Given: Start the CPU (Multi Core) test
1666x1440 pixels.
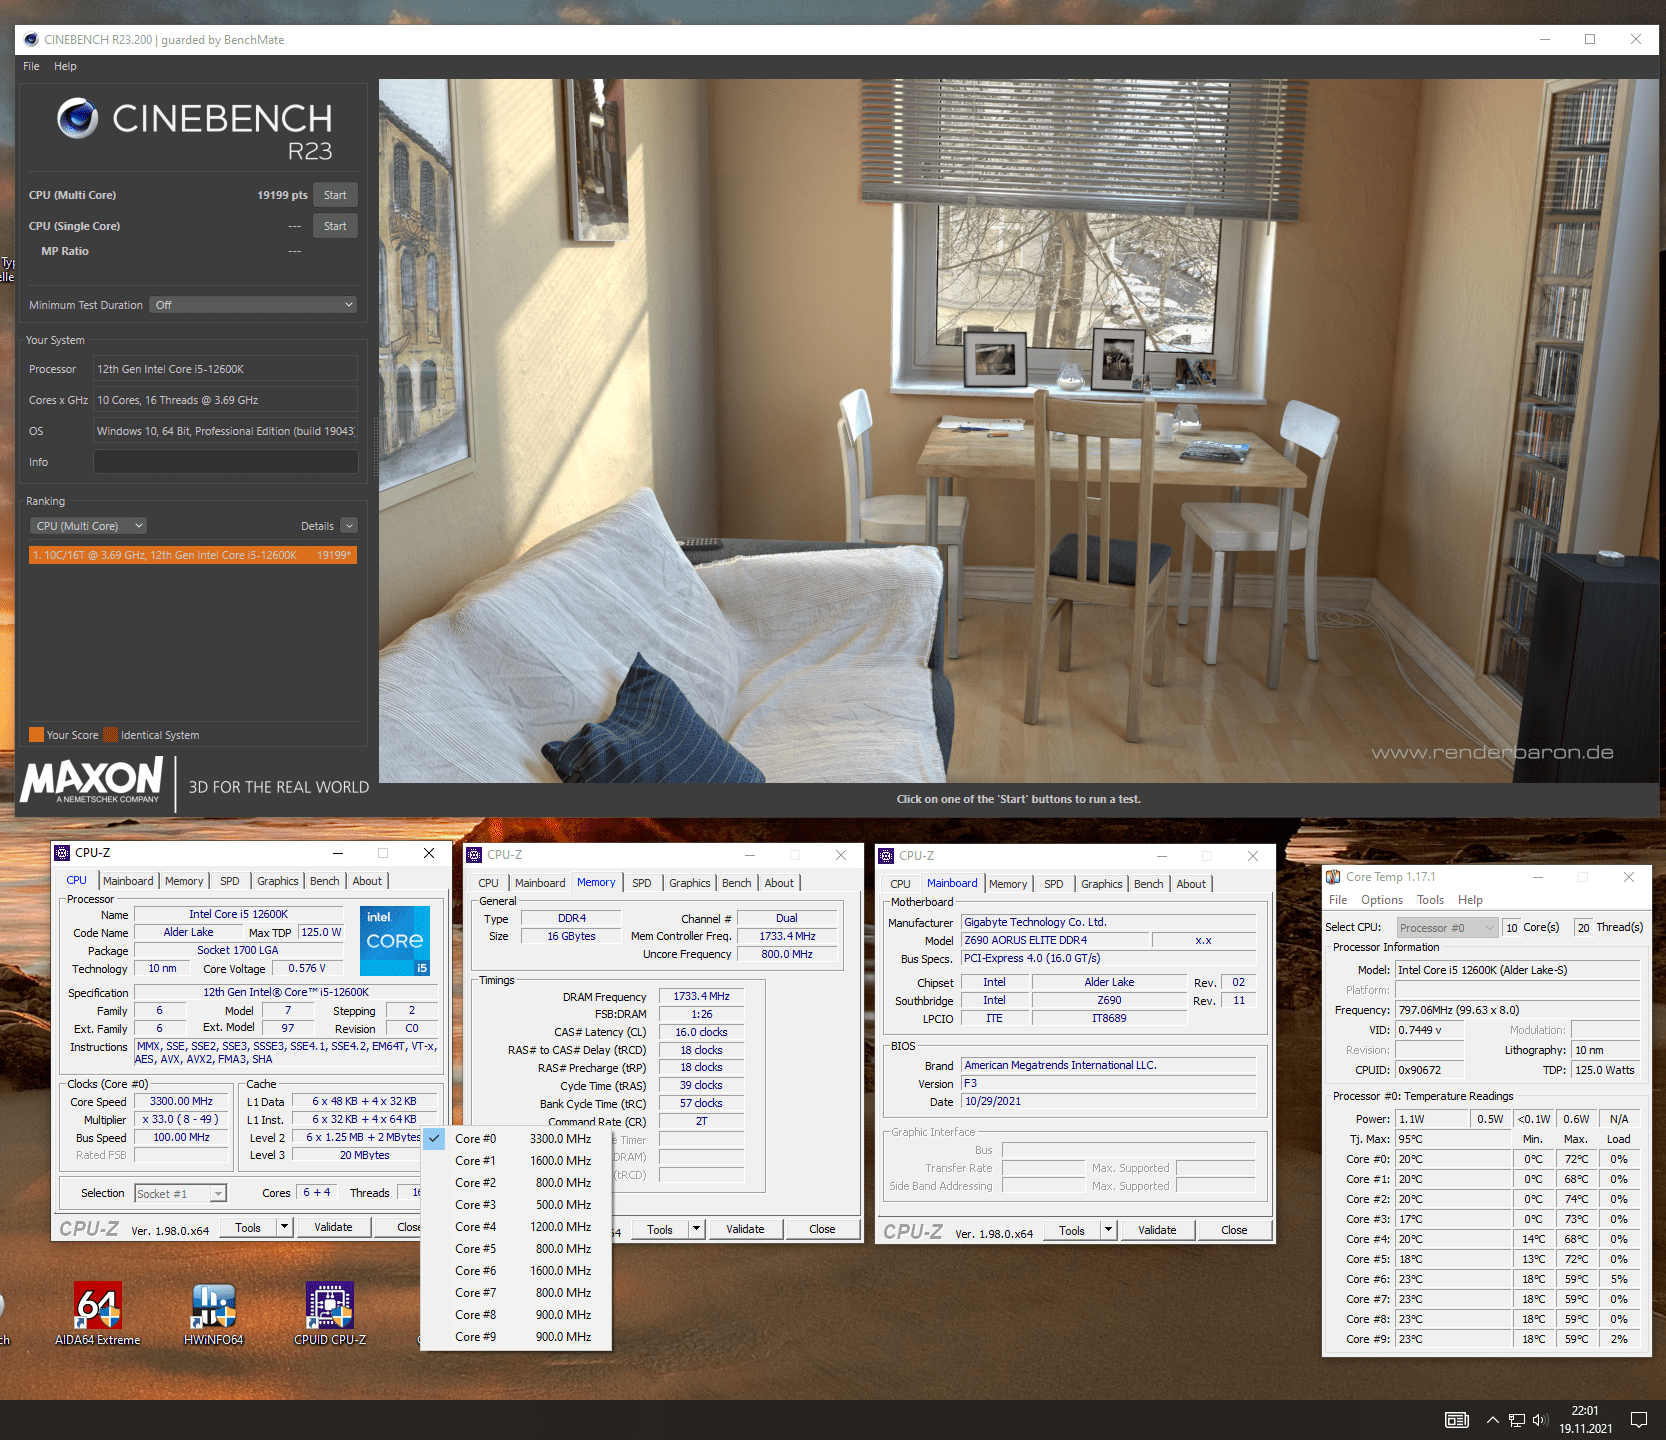Looking at the screenshot, I should [335, 195].
